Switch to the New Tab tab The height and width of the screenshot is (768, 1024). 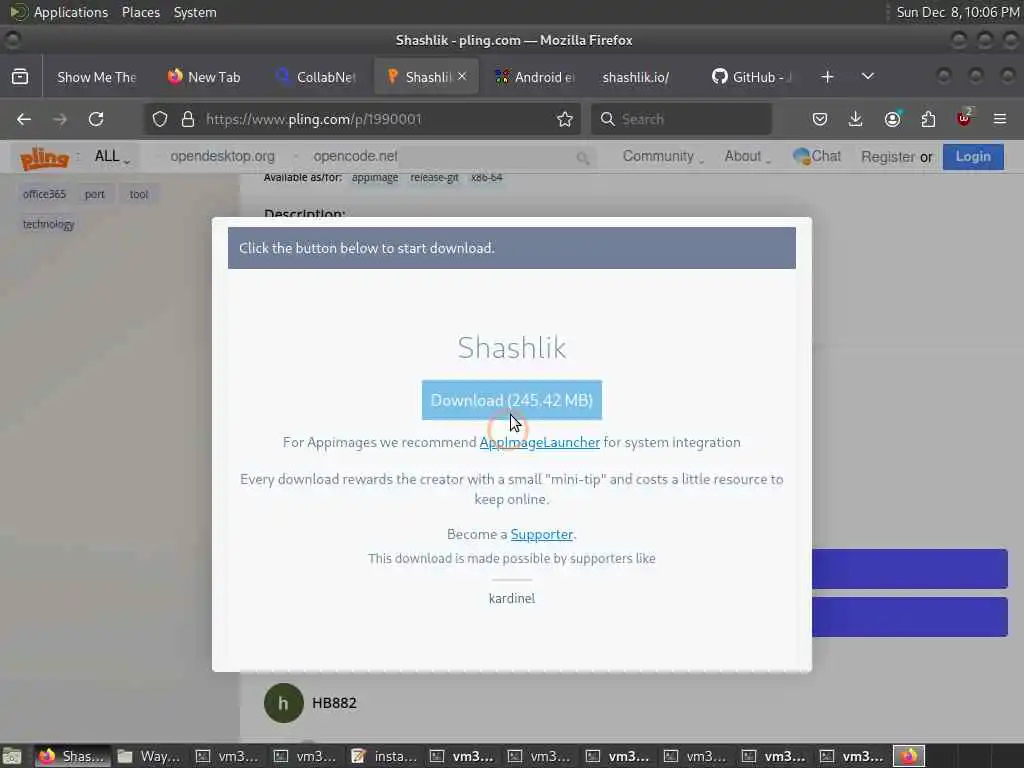[x=204, y=77]
